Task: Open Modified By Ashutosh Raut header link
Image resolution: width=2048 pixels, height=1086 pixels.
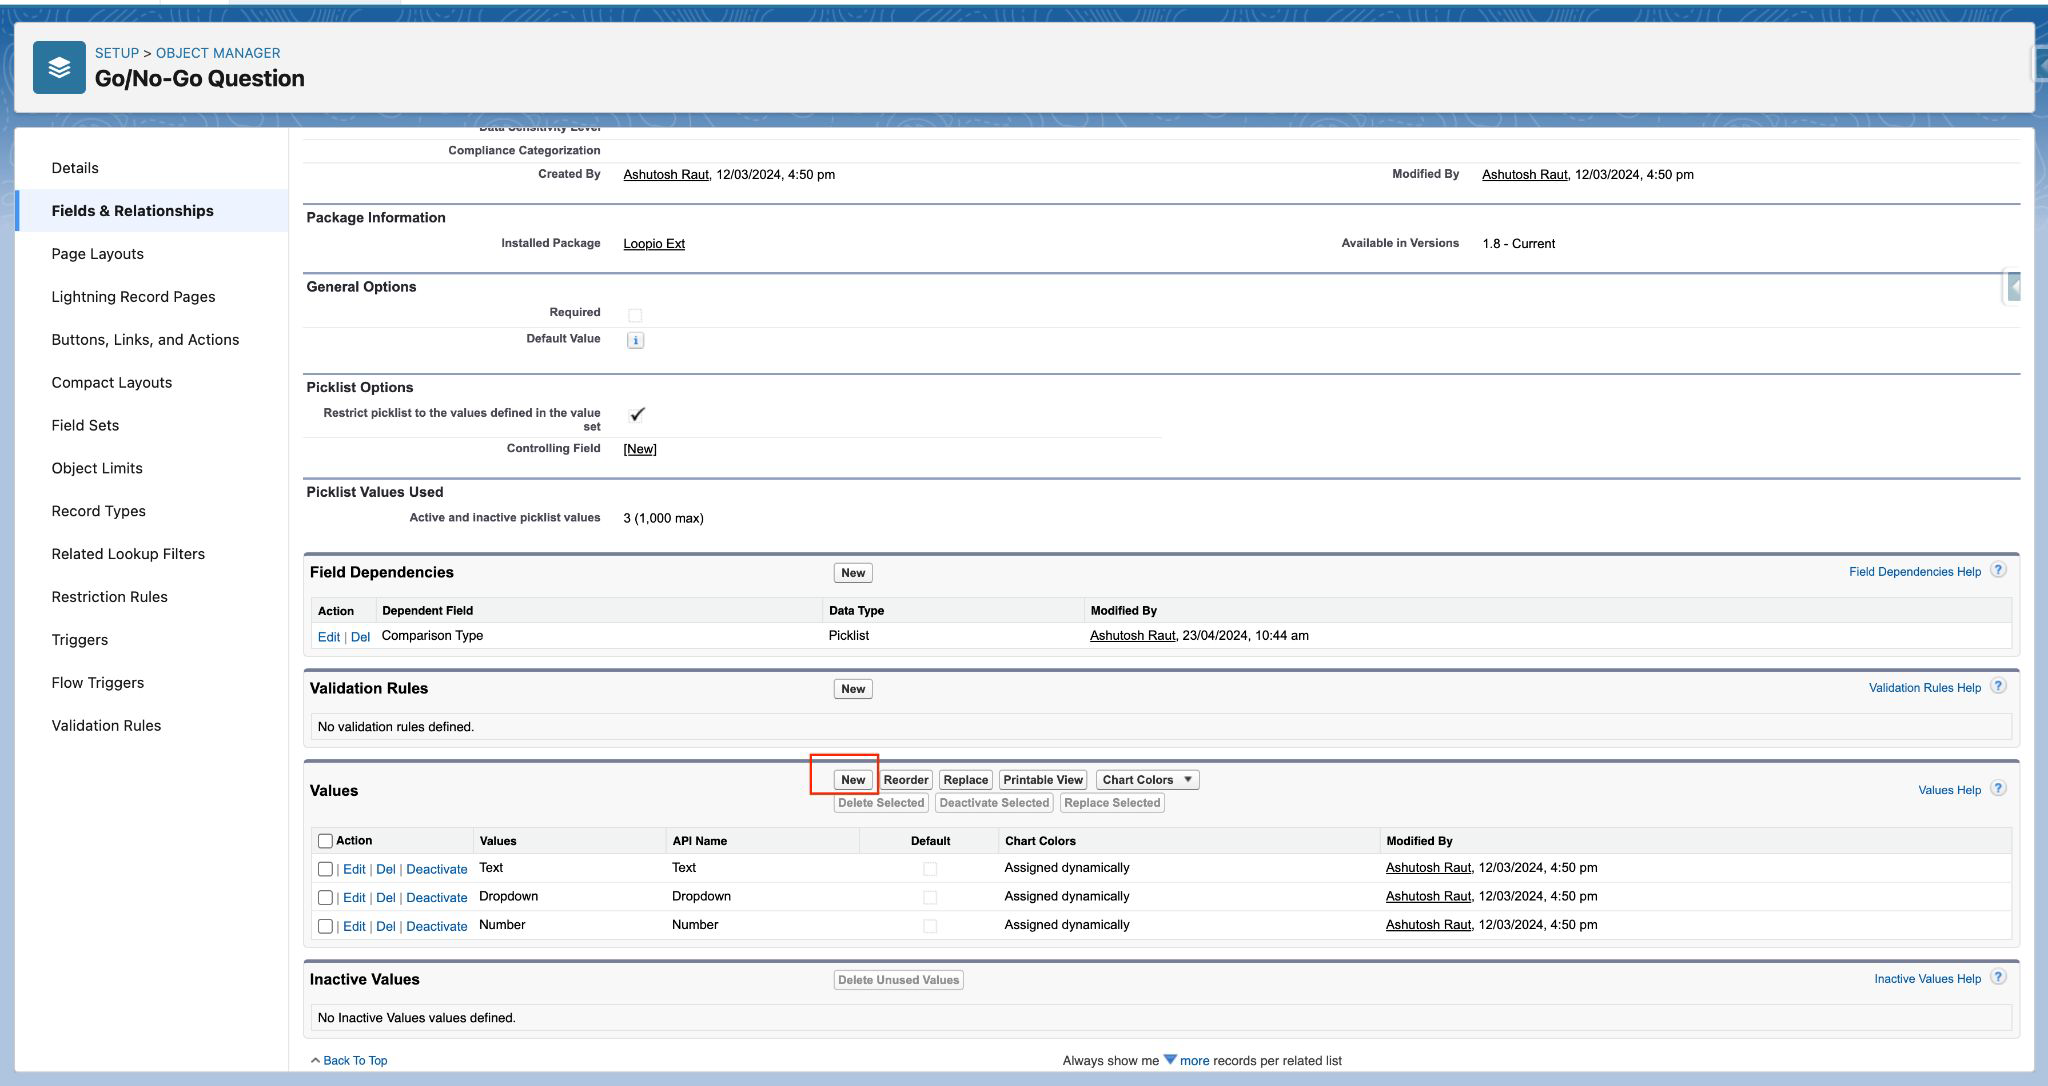Action: [x=1525, y=175]
